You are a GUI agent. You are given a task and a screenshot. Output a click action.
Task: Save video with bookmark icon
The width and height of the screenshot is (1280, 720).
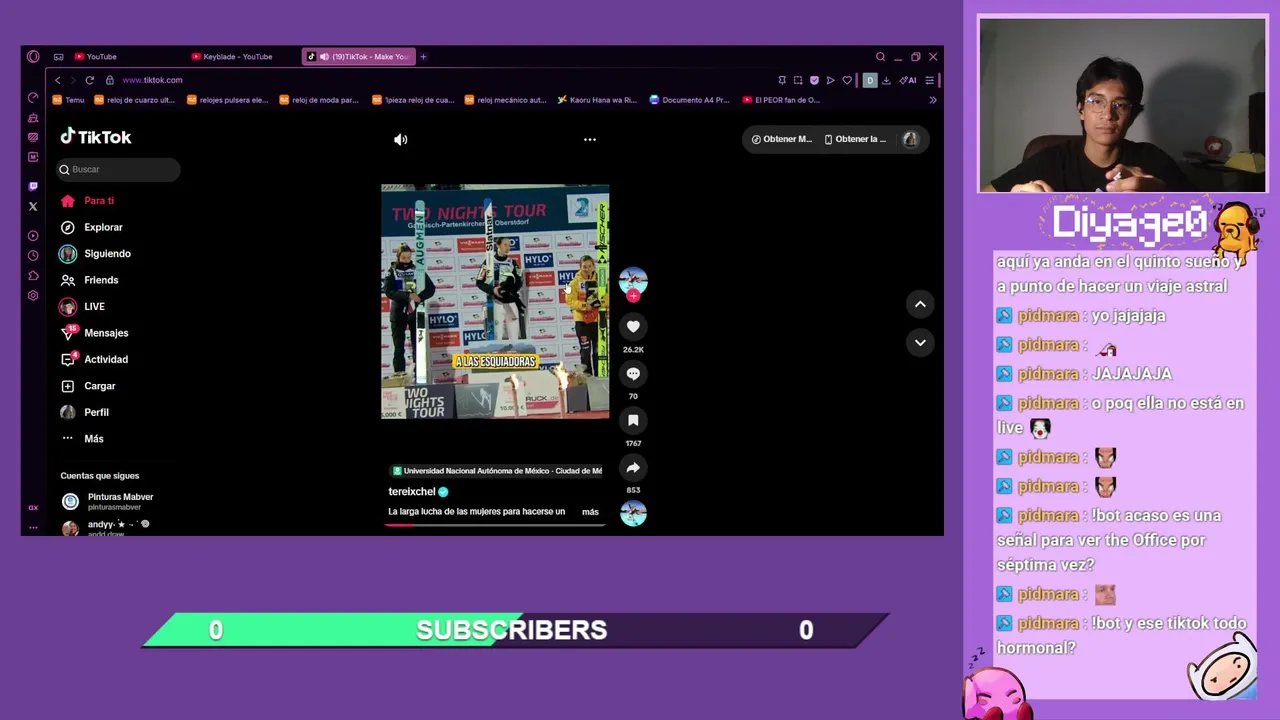pos(633,420)
